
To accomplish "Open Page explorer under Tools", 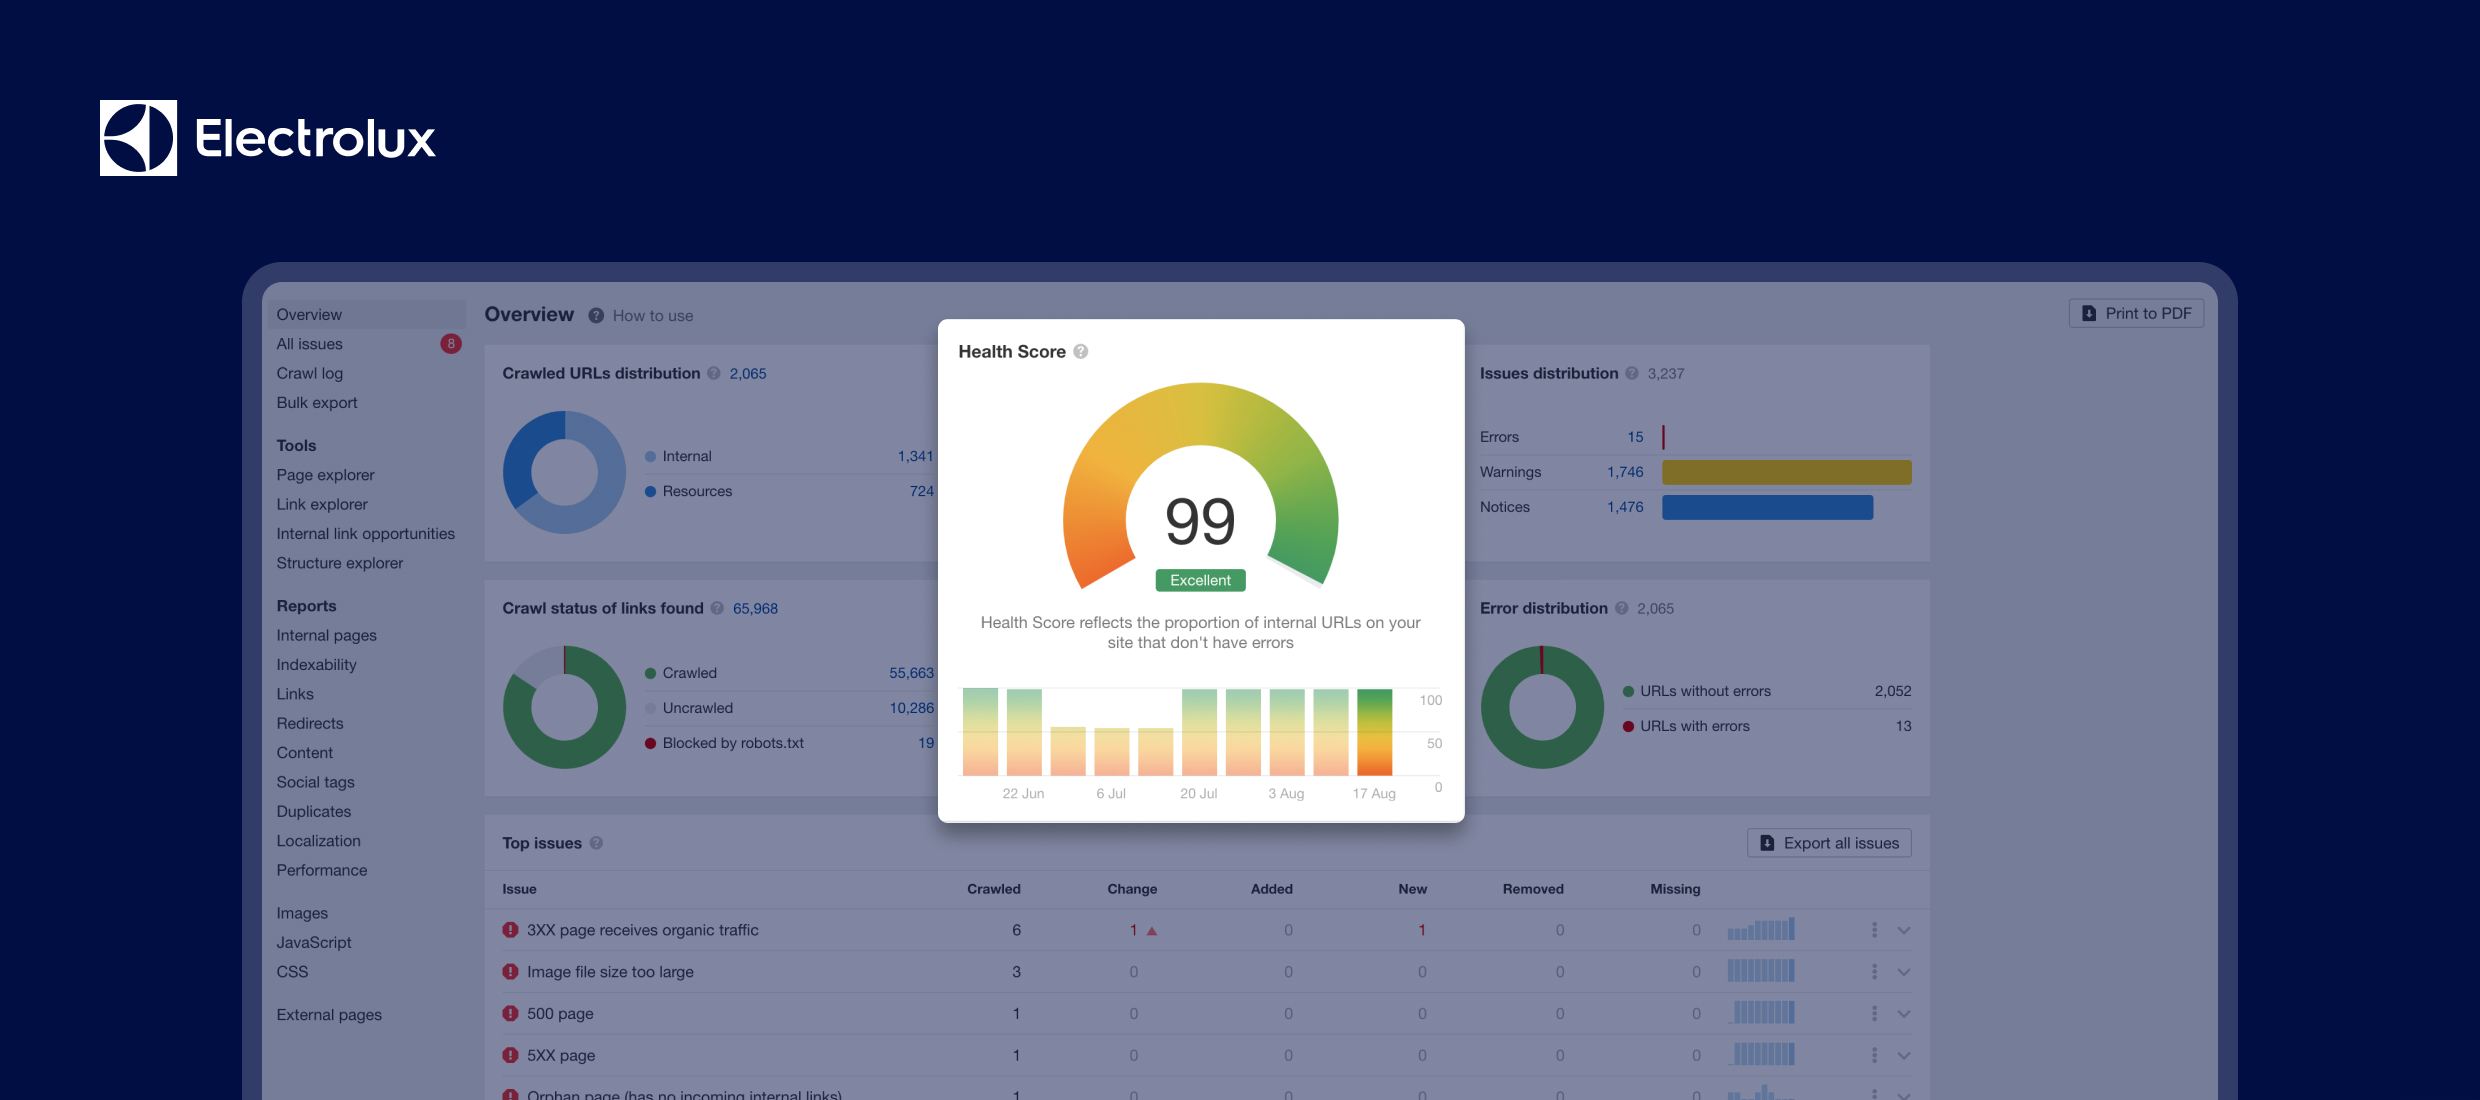I will point(325,475).
